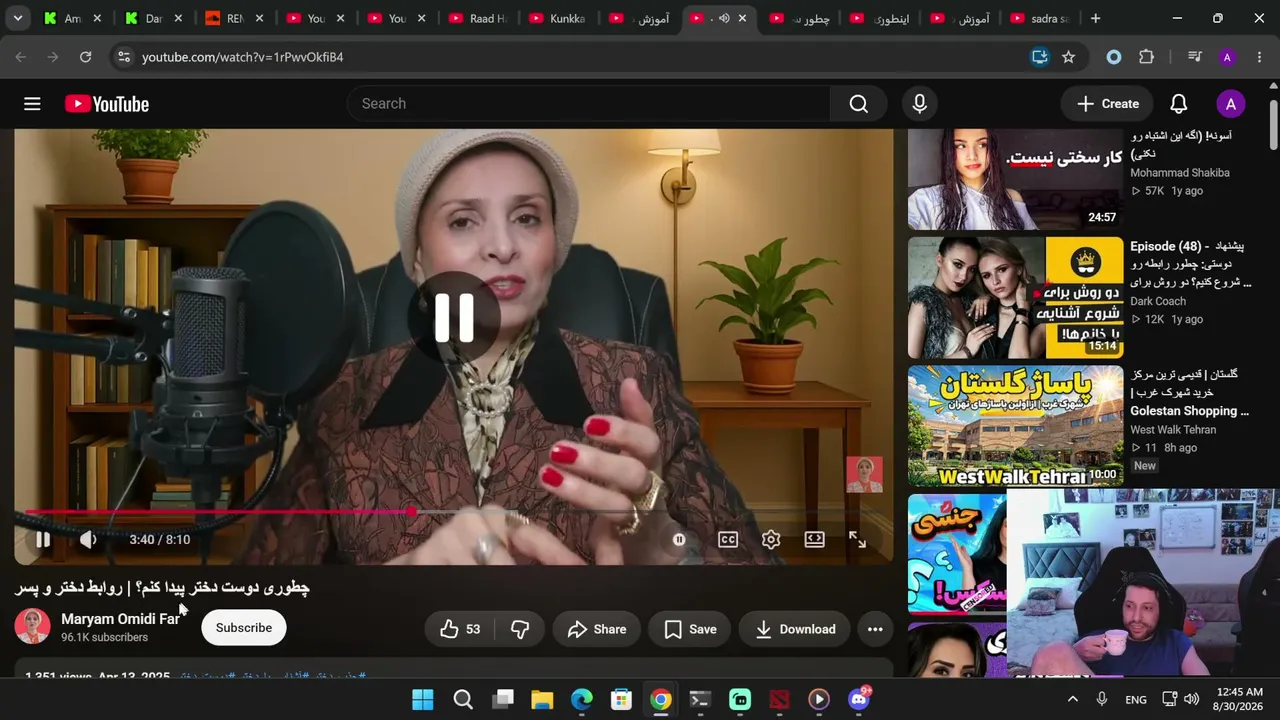Switch to the Raad Ha browser tab
This screenshot has height=720, width=1280.
[x=478, y=18]
